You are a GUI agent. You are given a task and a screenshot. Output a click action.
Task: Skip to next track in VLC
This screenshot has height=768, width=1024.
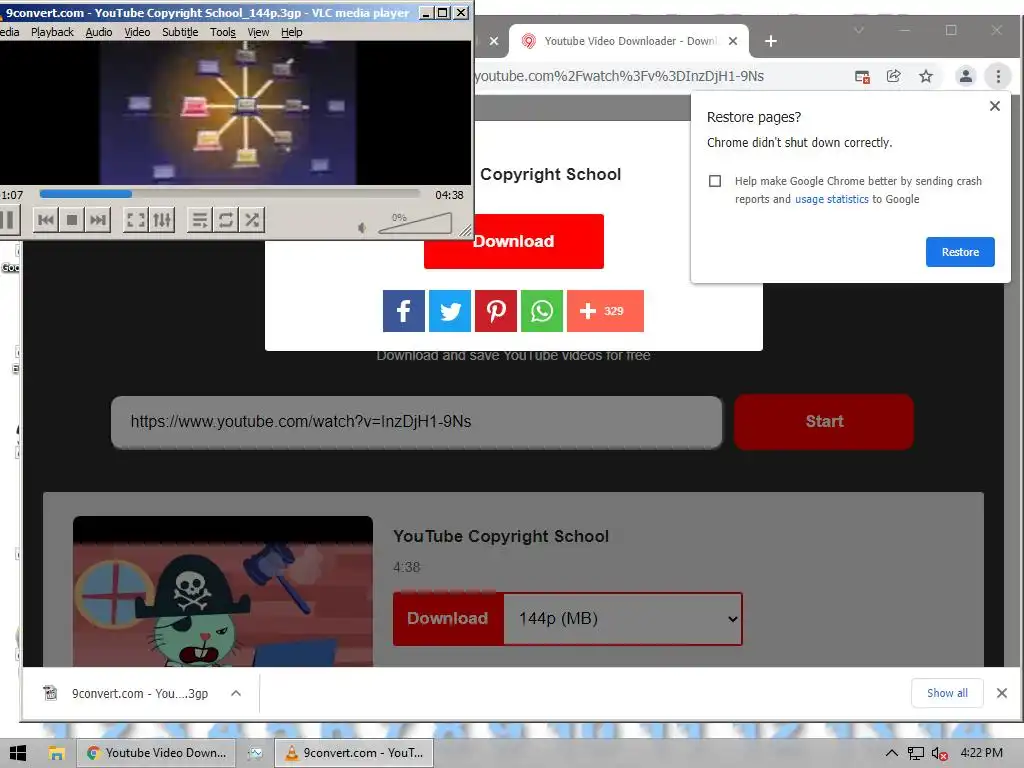click(98, 220)
